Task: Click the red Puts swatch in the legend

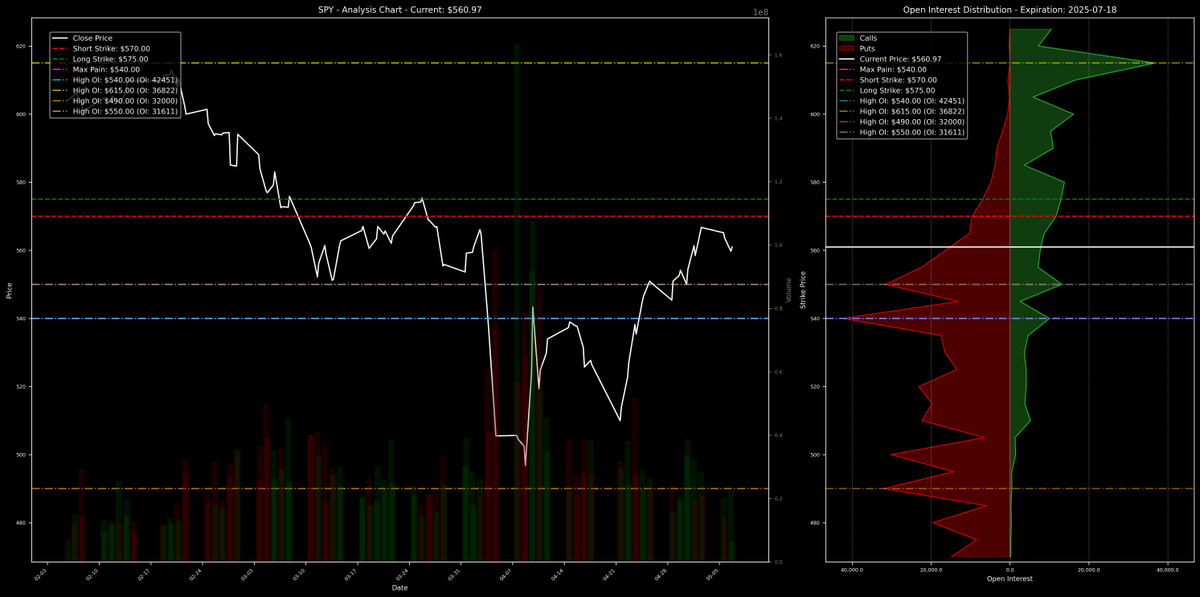Action: (x=847, y=48)
